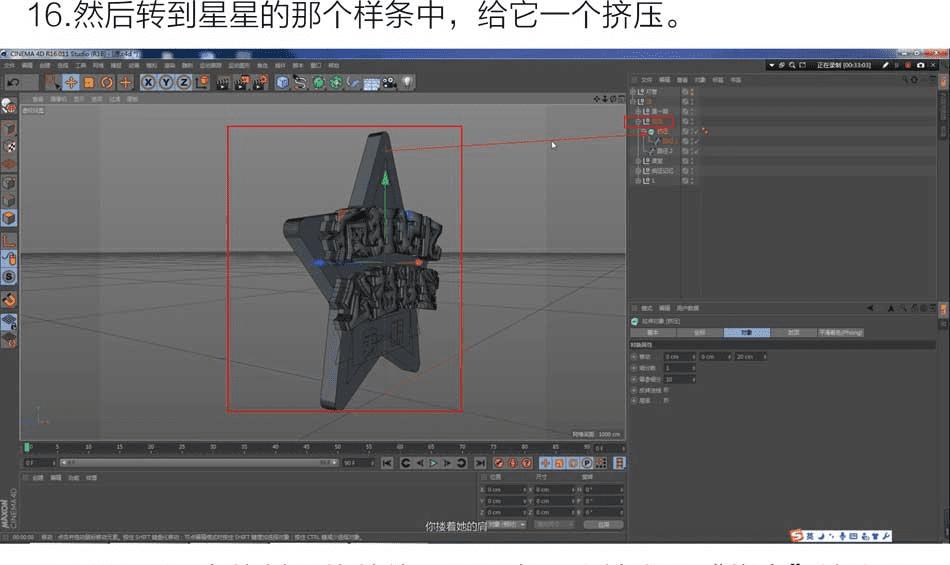Click the Apply button in coordinates manager
The width and height of the screenshot is (950, 565).
(x=603, y=524)
